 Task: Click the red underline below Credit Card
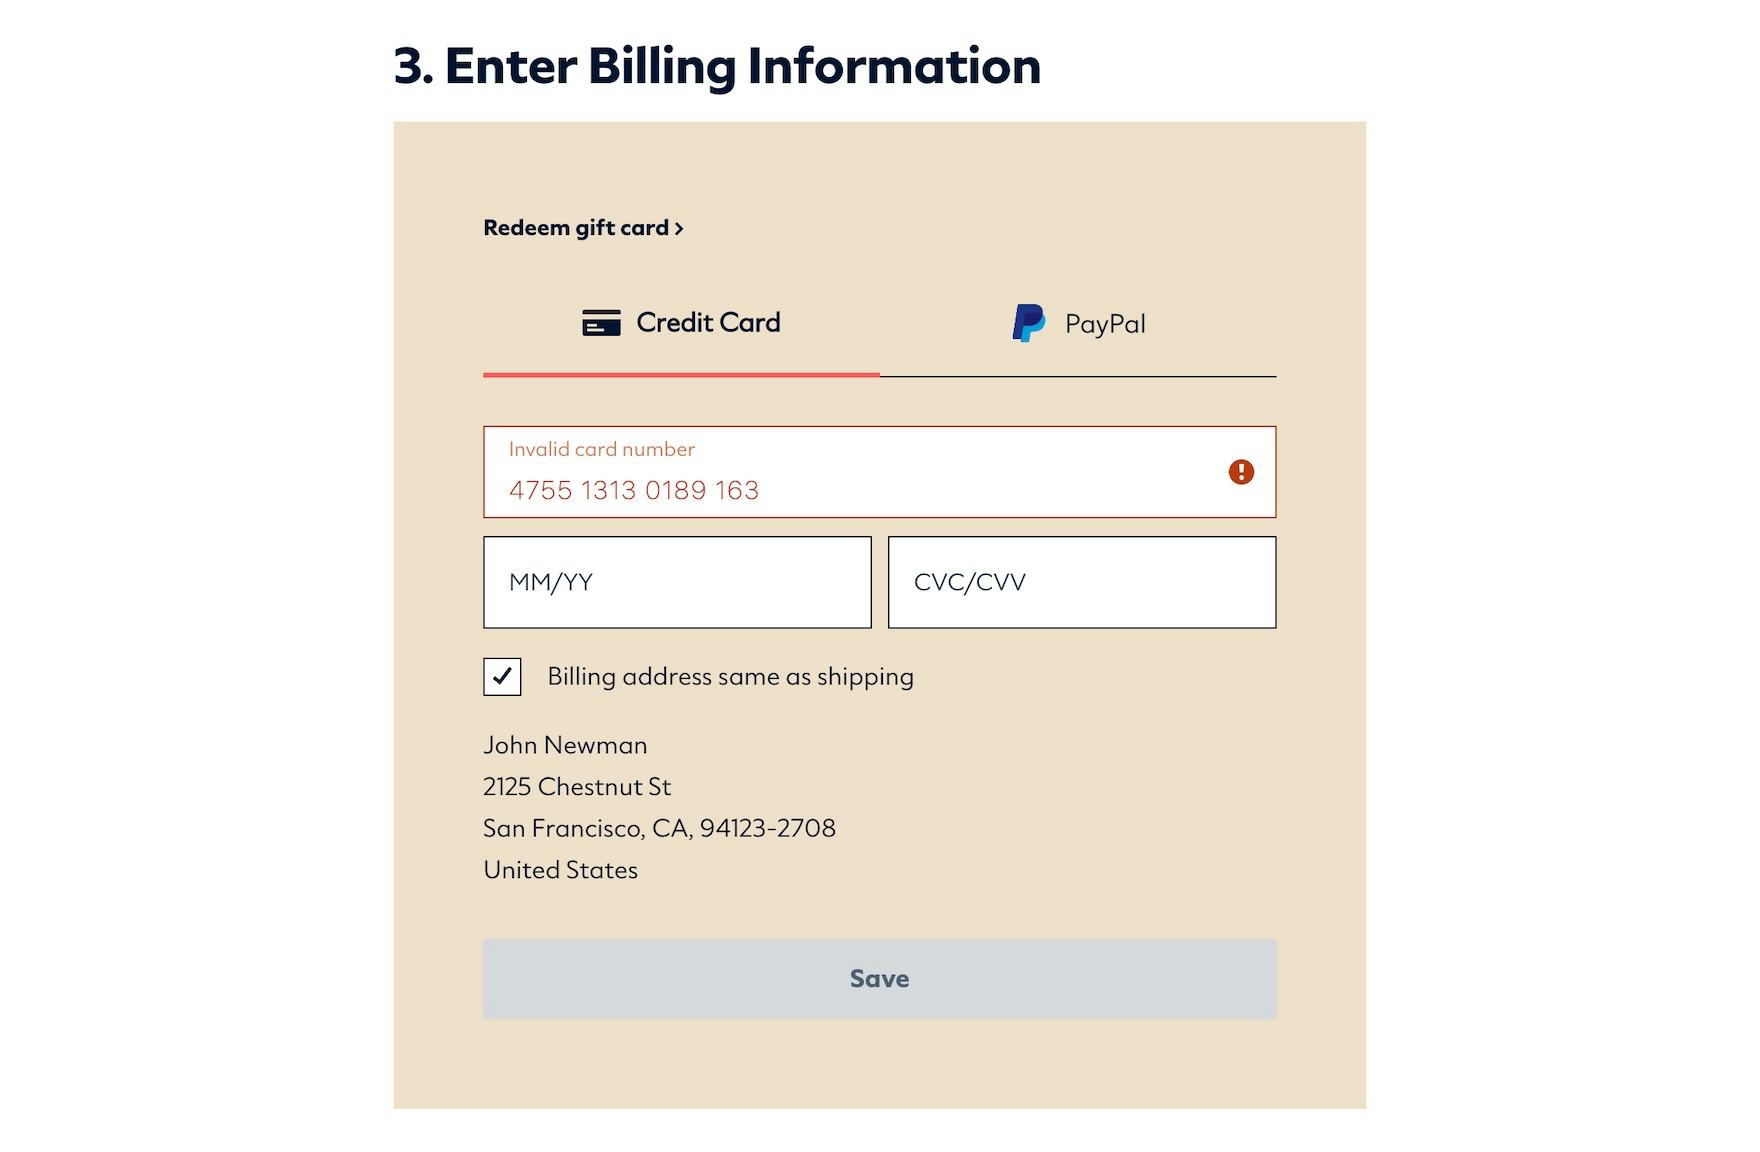pyautogui.click(x=681, y=375)
